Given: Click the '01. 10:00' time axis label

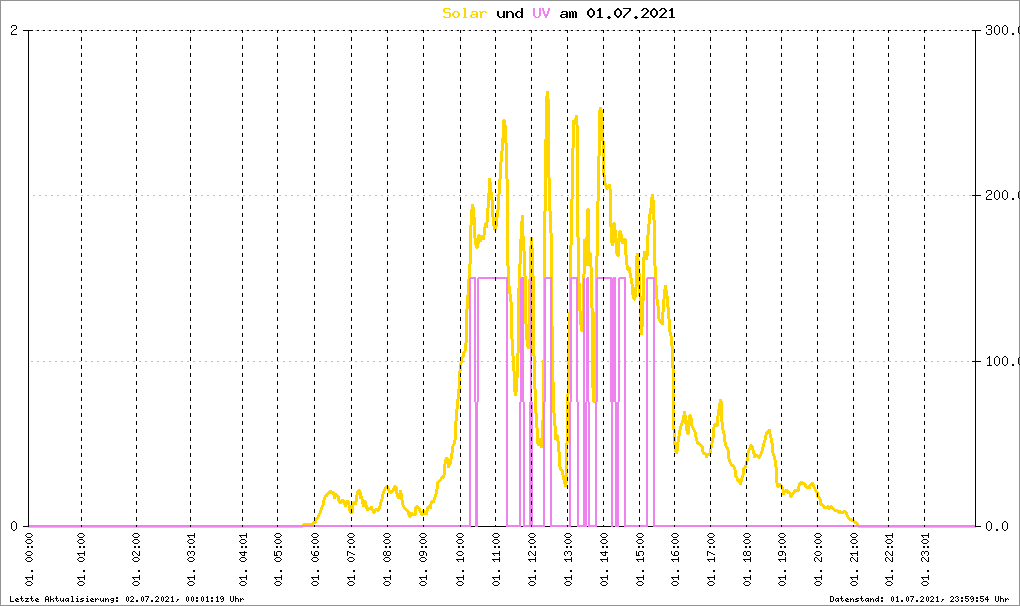Looking at the screenshot, I should click(460, 560).
